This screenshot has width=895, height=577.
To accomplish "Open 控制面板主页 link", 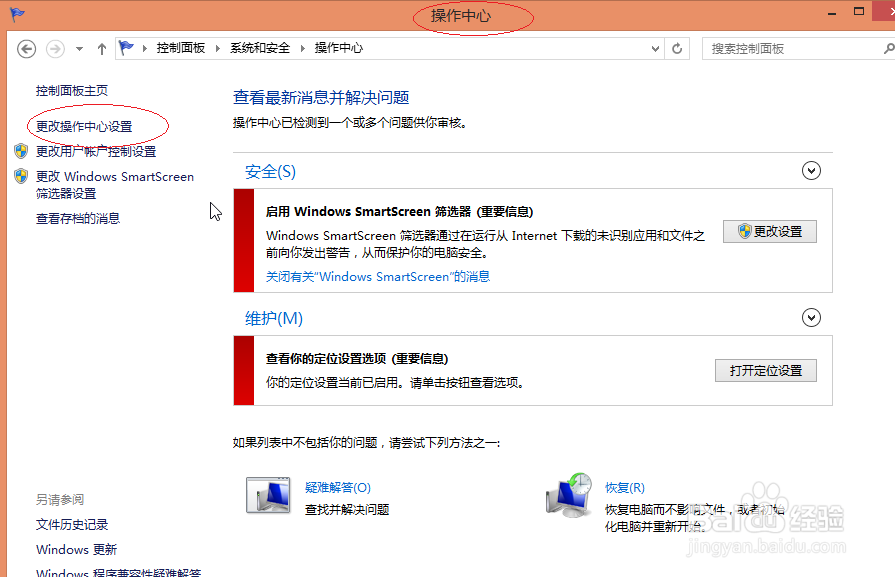I will coord(72,90).
